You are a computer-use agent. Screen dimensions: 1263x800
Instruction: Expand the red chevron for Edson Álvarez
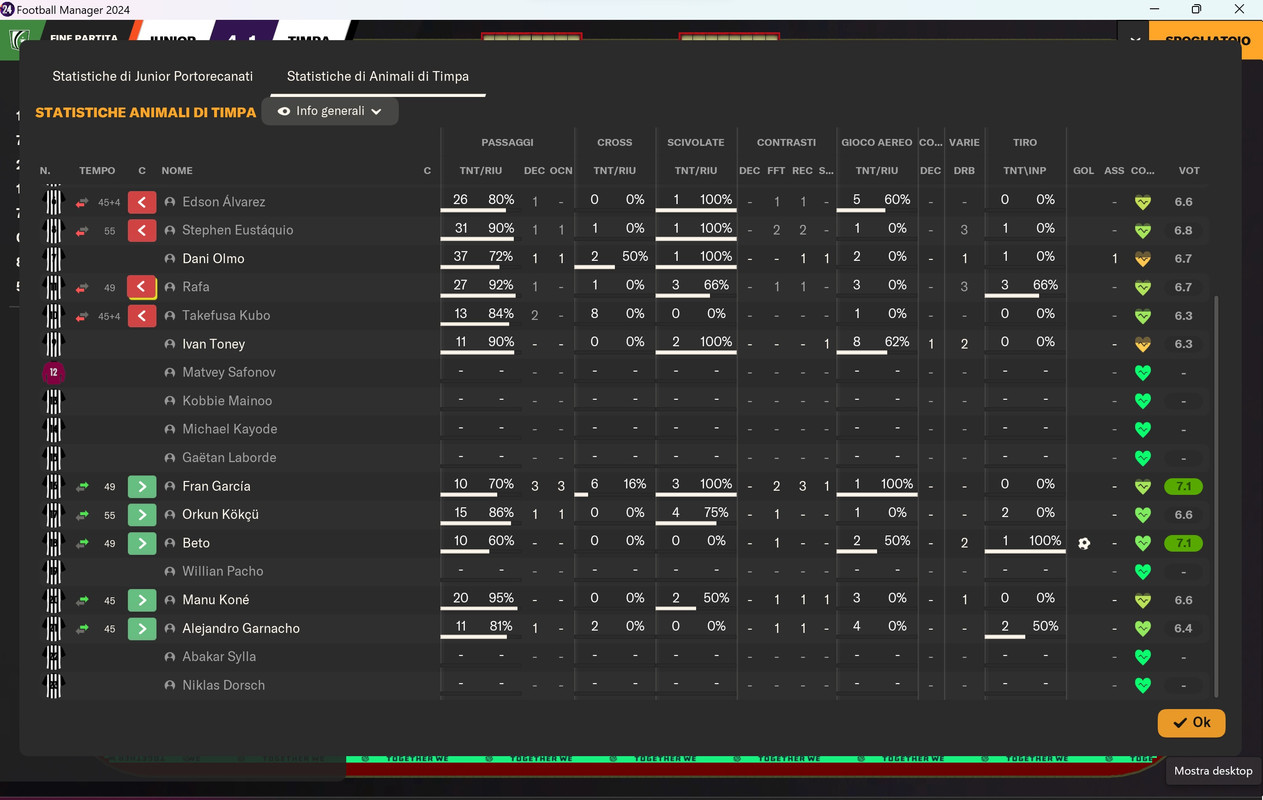point(142,202)
